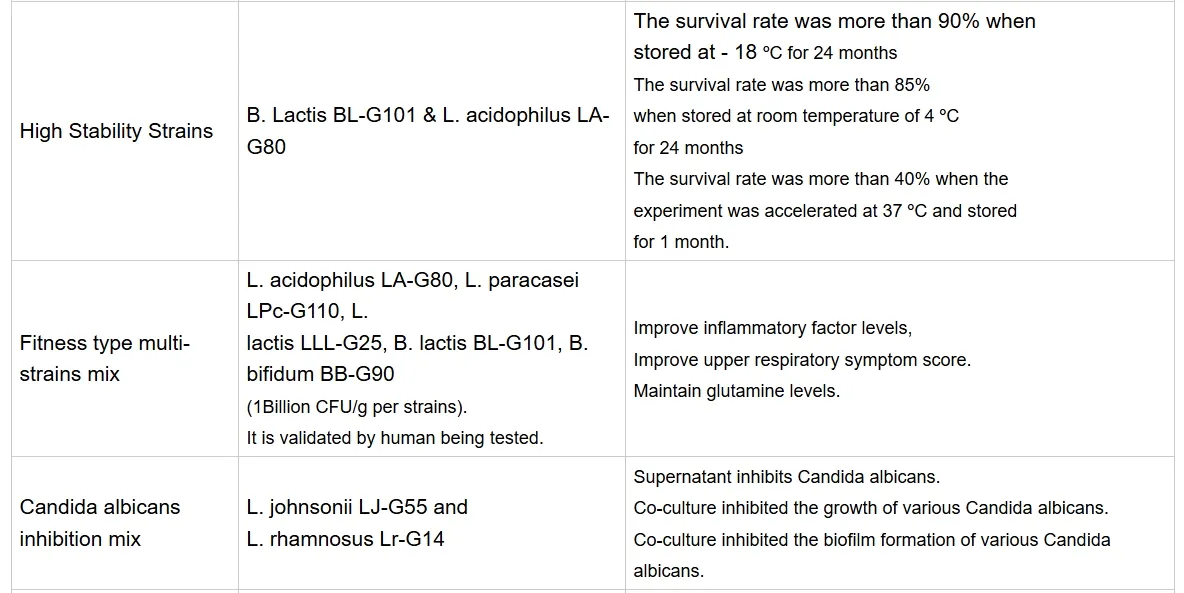Screen dimensions: 1184x593
Task: Click "It is validated by human being tested."
Action: pyautogui.click(x=395, y=438)
